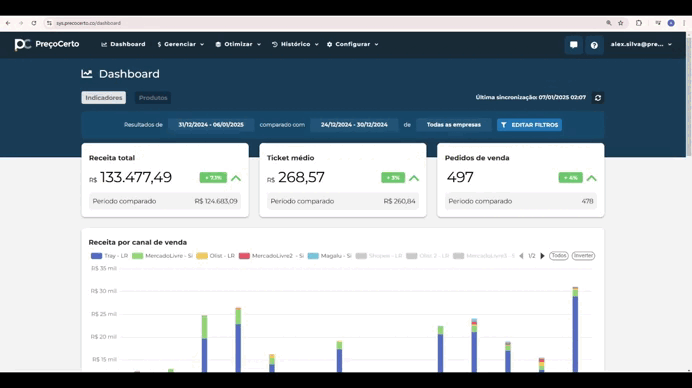Click the R$ 260,84 compared period value
The height and width of the screenshot is (388, 692).
tap(399, 201)
